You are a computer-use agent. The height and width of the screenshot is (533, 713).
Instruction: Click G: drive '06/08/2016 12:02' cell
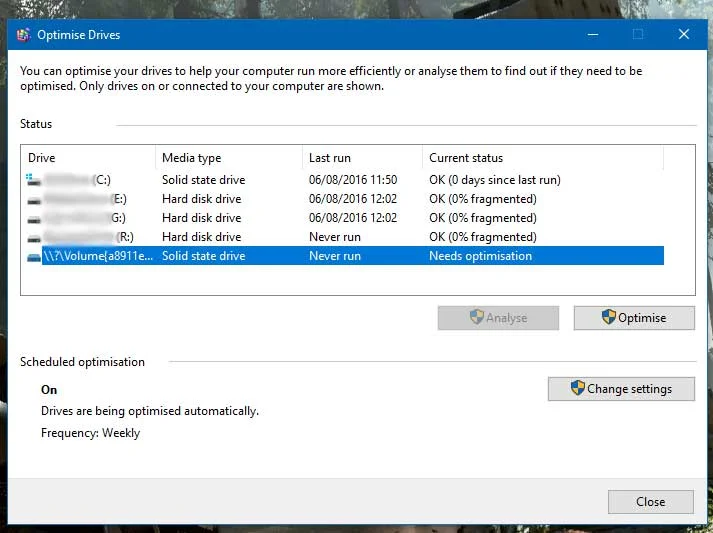click(x=353, y=218)
